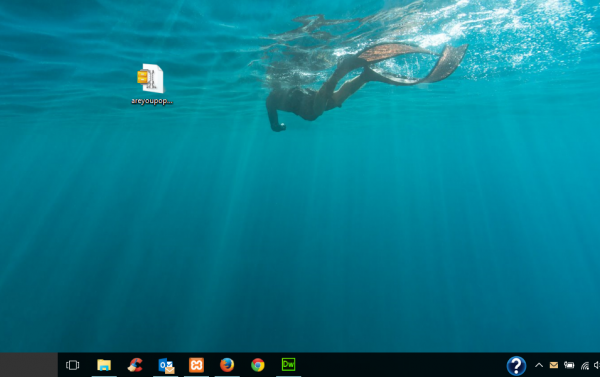
Task: Show battery and power status
Action: 569,365
